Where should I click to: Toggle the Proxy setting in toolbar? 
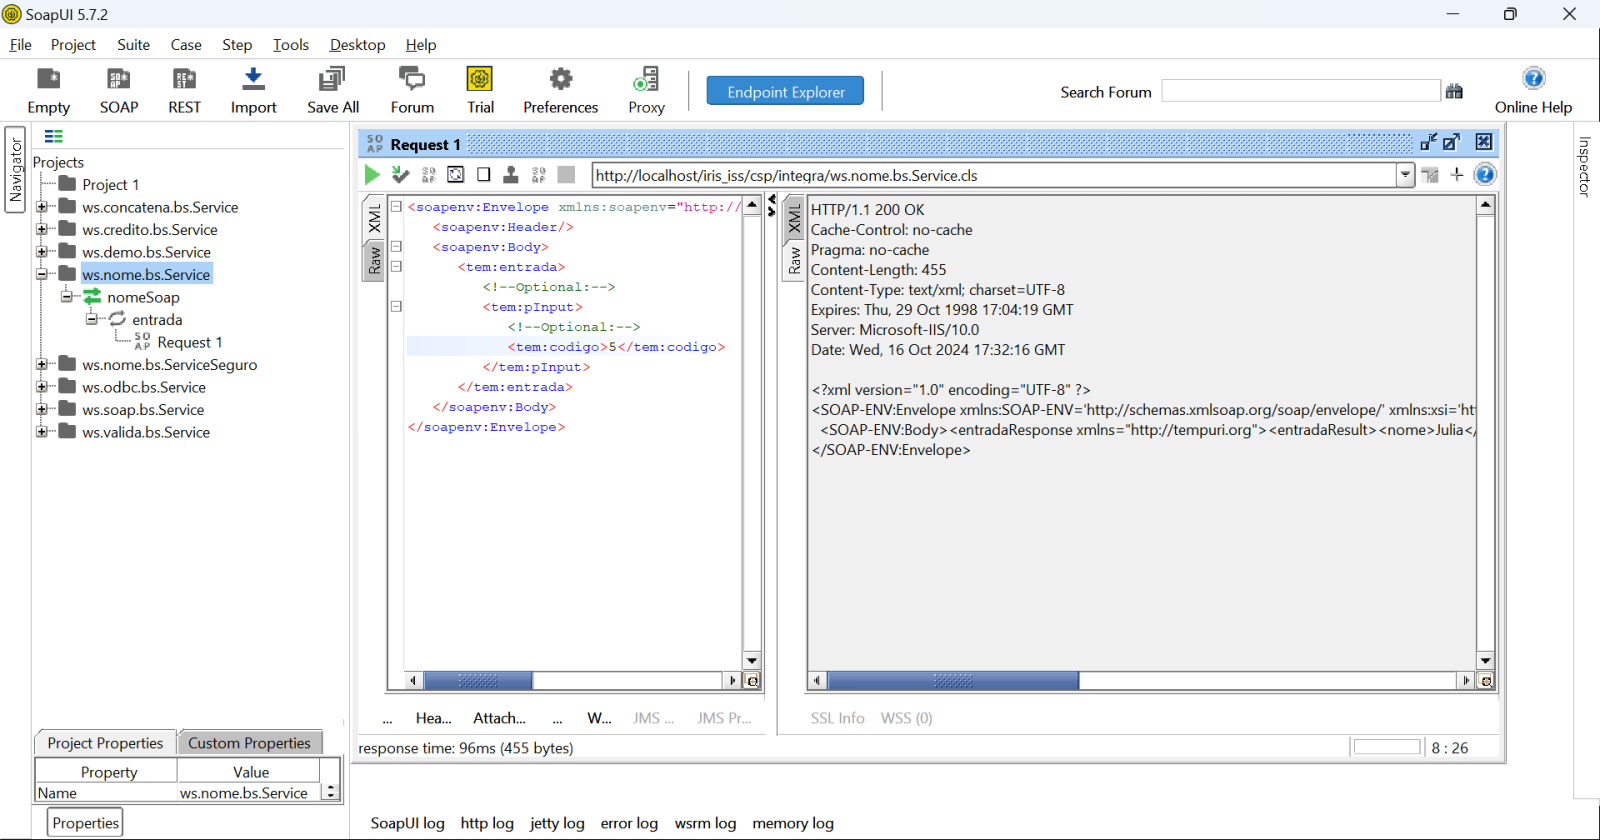[646, 79]
